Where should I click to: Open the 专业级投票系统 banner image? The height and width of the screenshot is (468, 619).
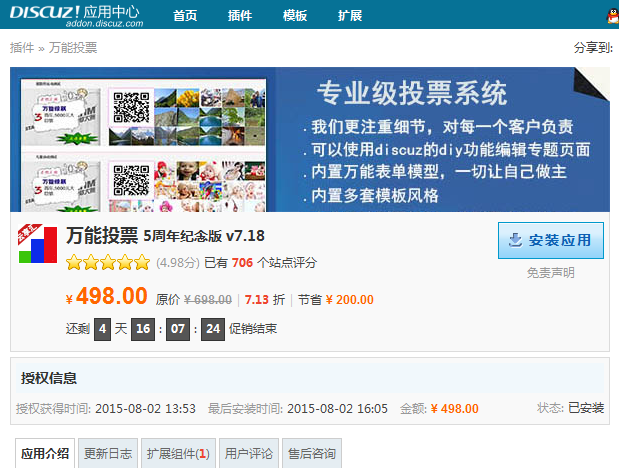(310, 139)
